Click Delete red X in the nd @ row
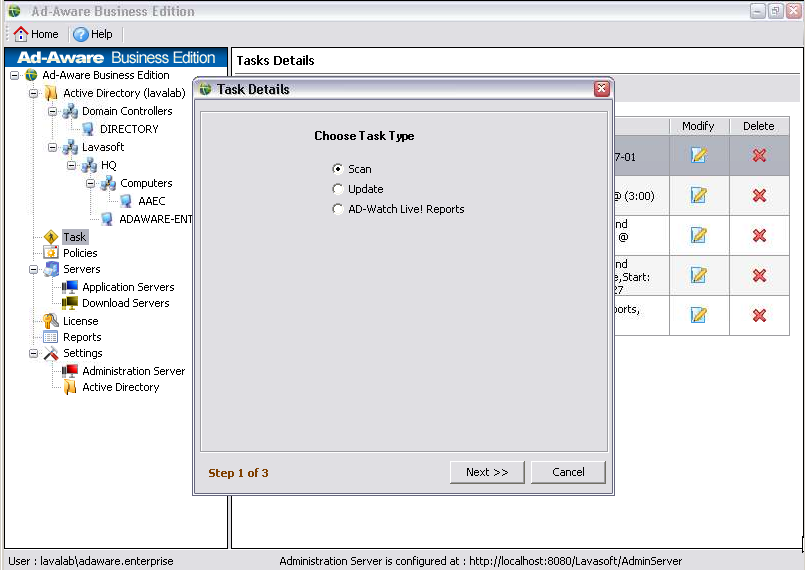Screen dimensions: 805x570 click(x=759, y=235)
